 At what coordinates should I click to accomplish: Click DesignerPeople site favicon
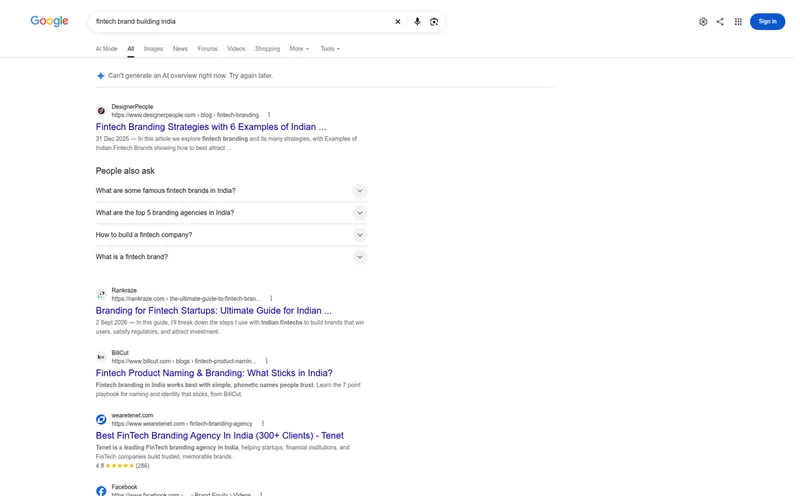101,111
